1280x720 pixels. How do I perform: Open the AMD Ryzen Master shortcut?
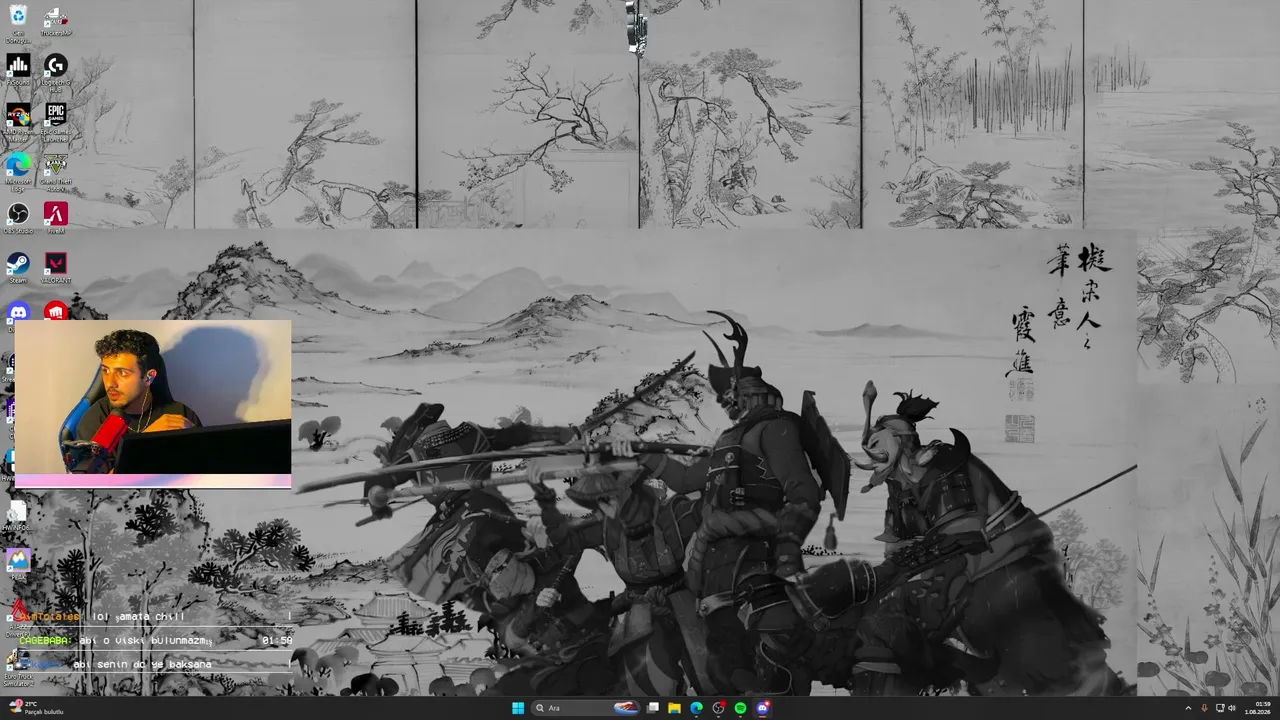pyautogui.click(x=18, y=122)
